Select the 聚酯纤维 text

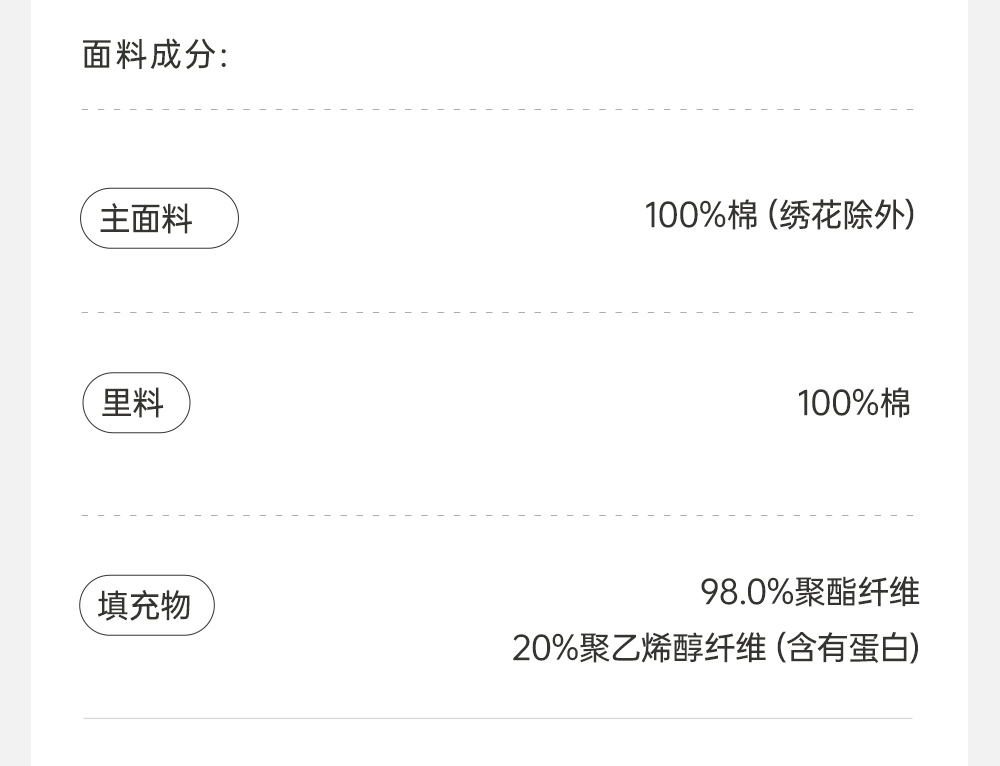coord(857,592)
